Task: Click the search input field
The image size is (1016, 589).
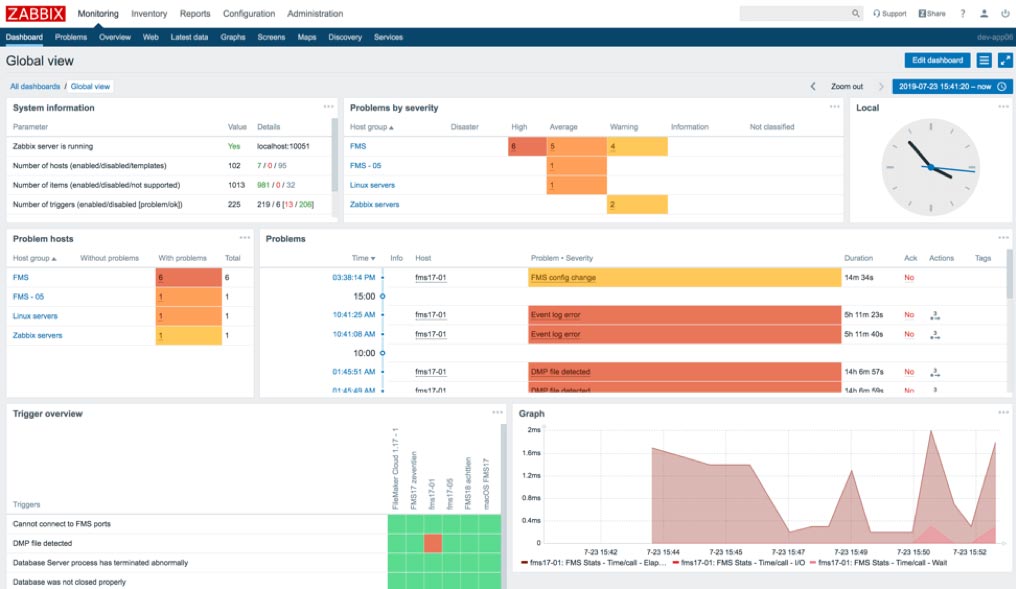Action: point(795,13)
